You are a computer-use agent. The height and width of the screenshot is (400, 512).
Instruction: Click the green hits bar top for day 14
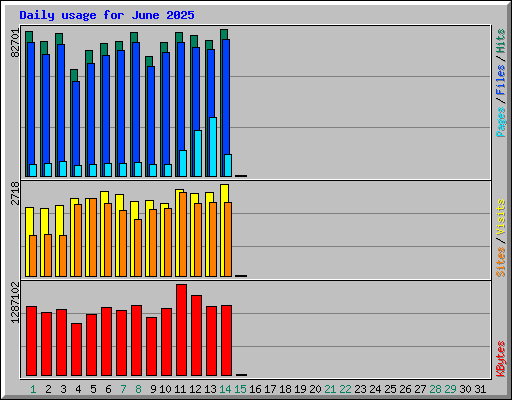pos(224,34)
